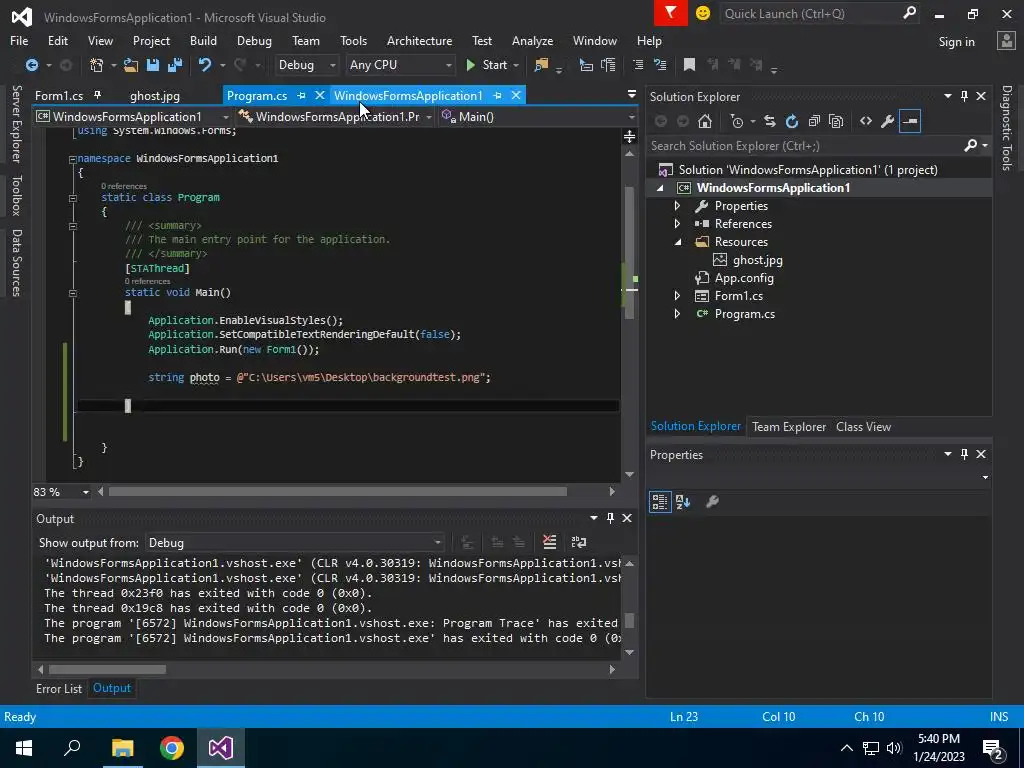Uncomment selected lines via toolbar icon

[x=660, y=65]
